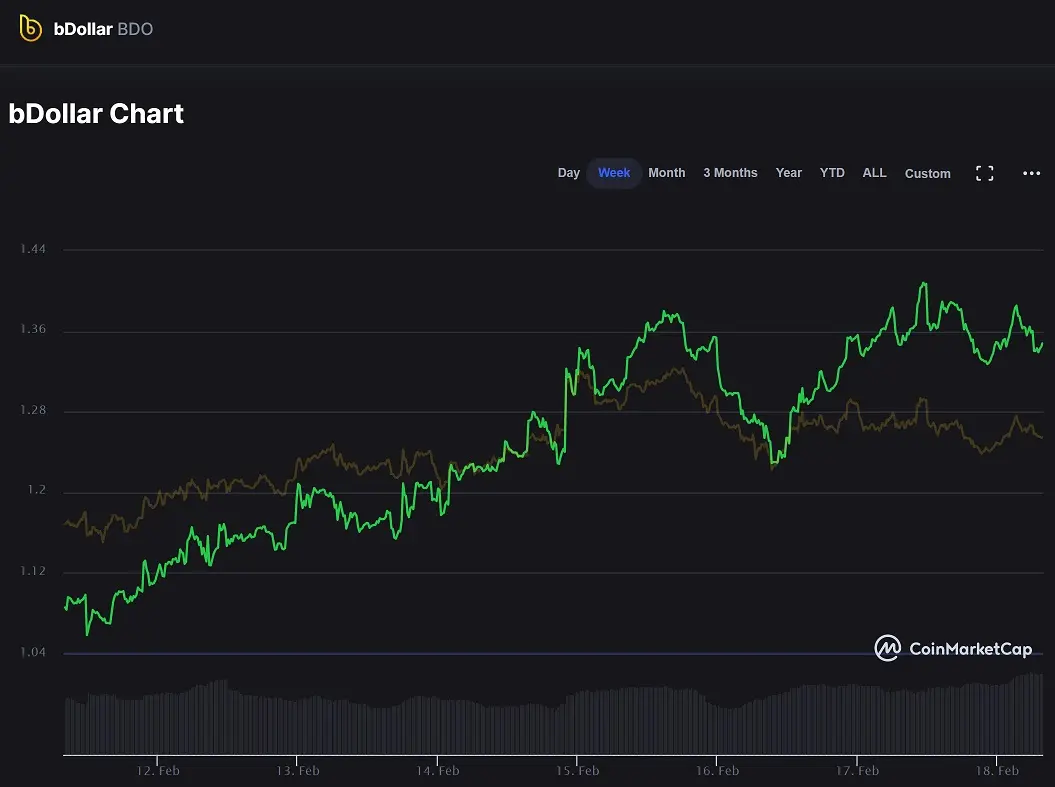
Task: Show the Year chart range
Action: 789,173
